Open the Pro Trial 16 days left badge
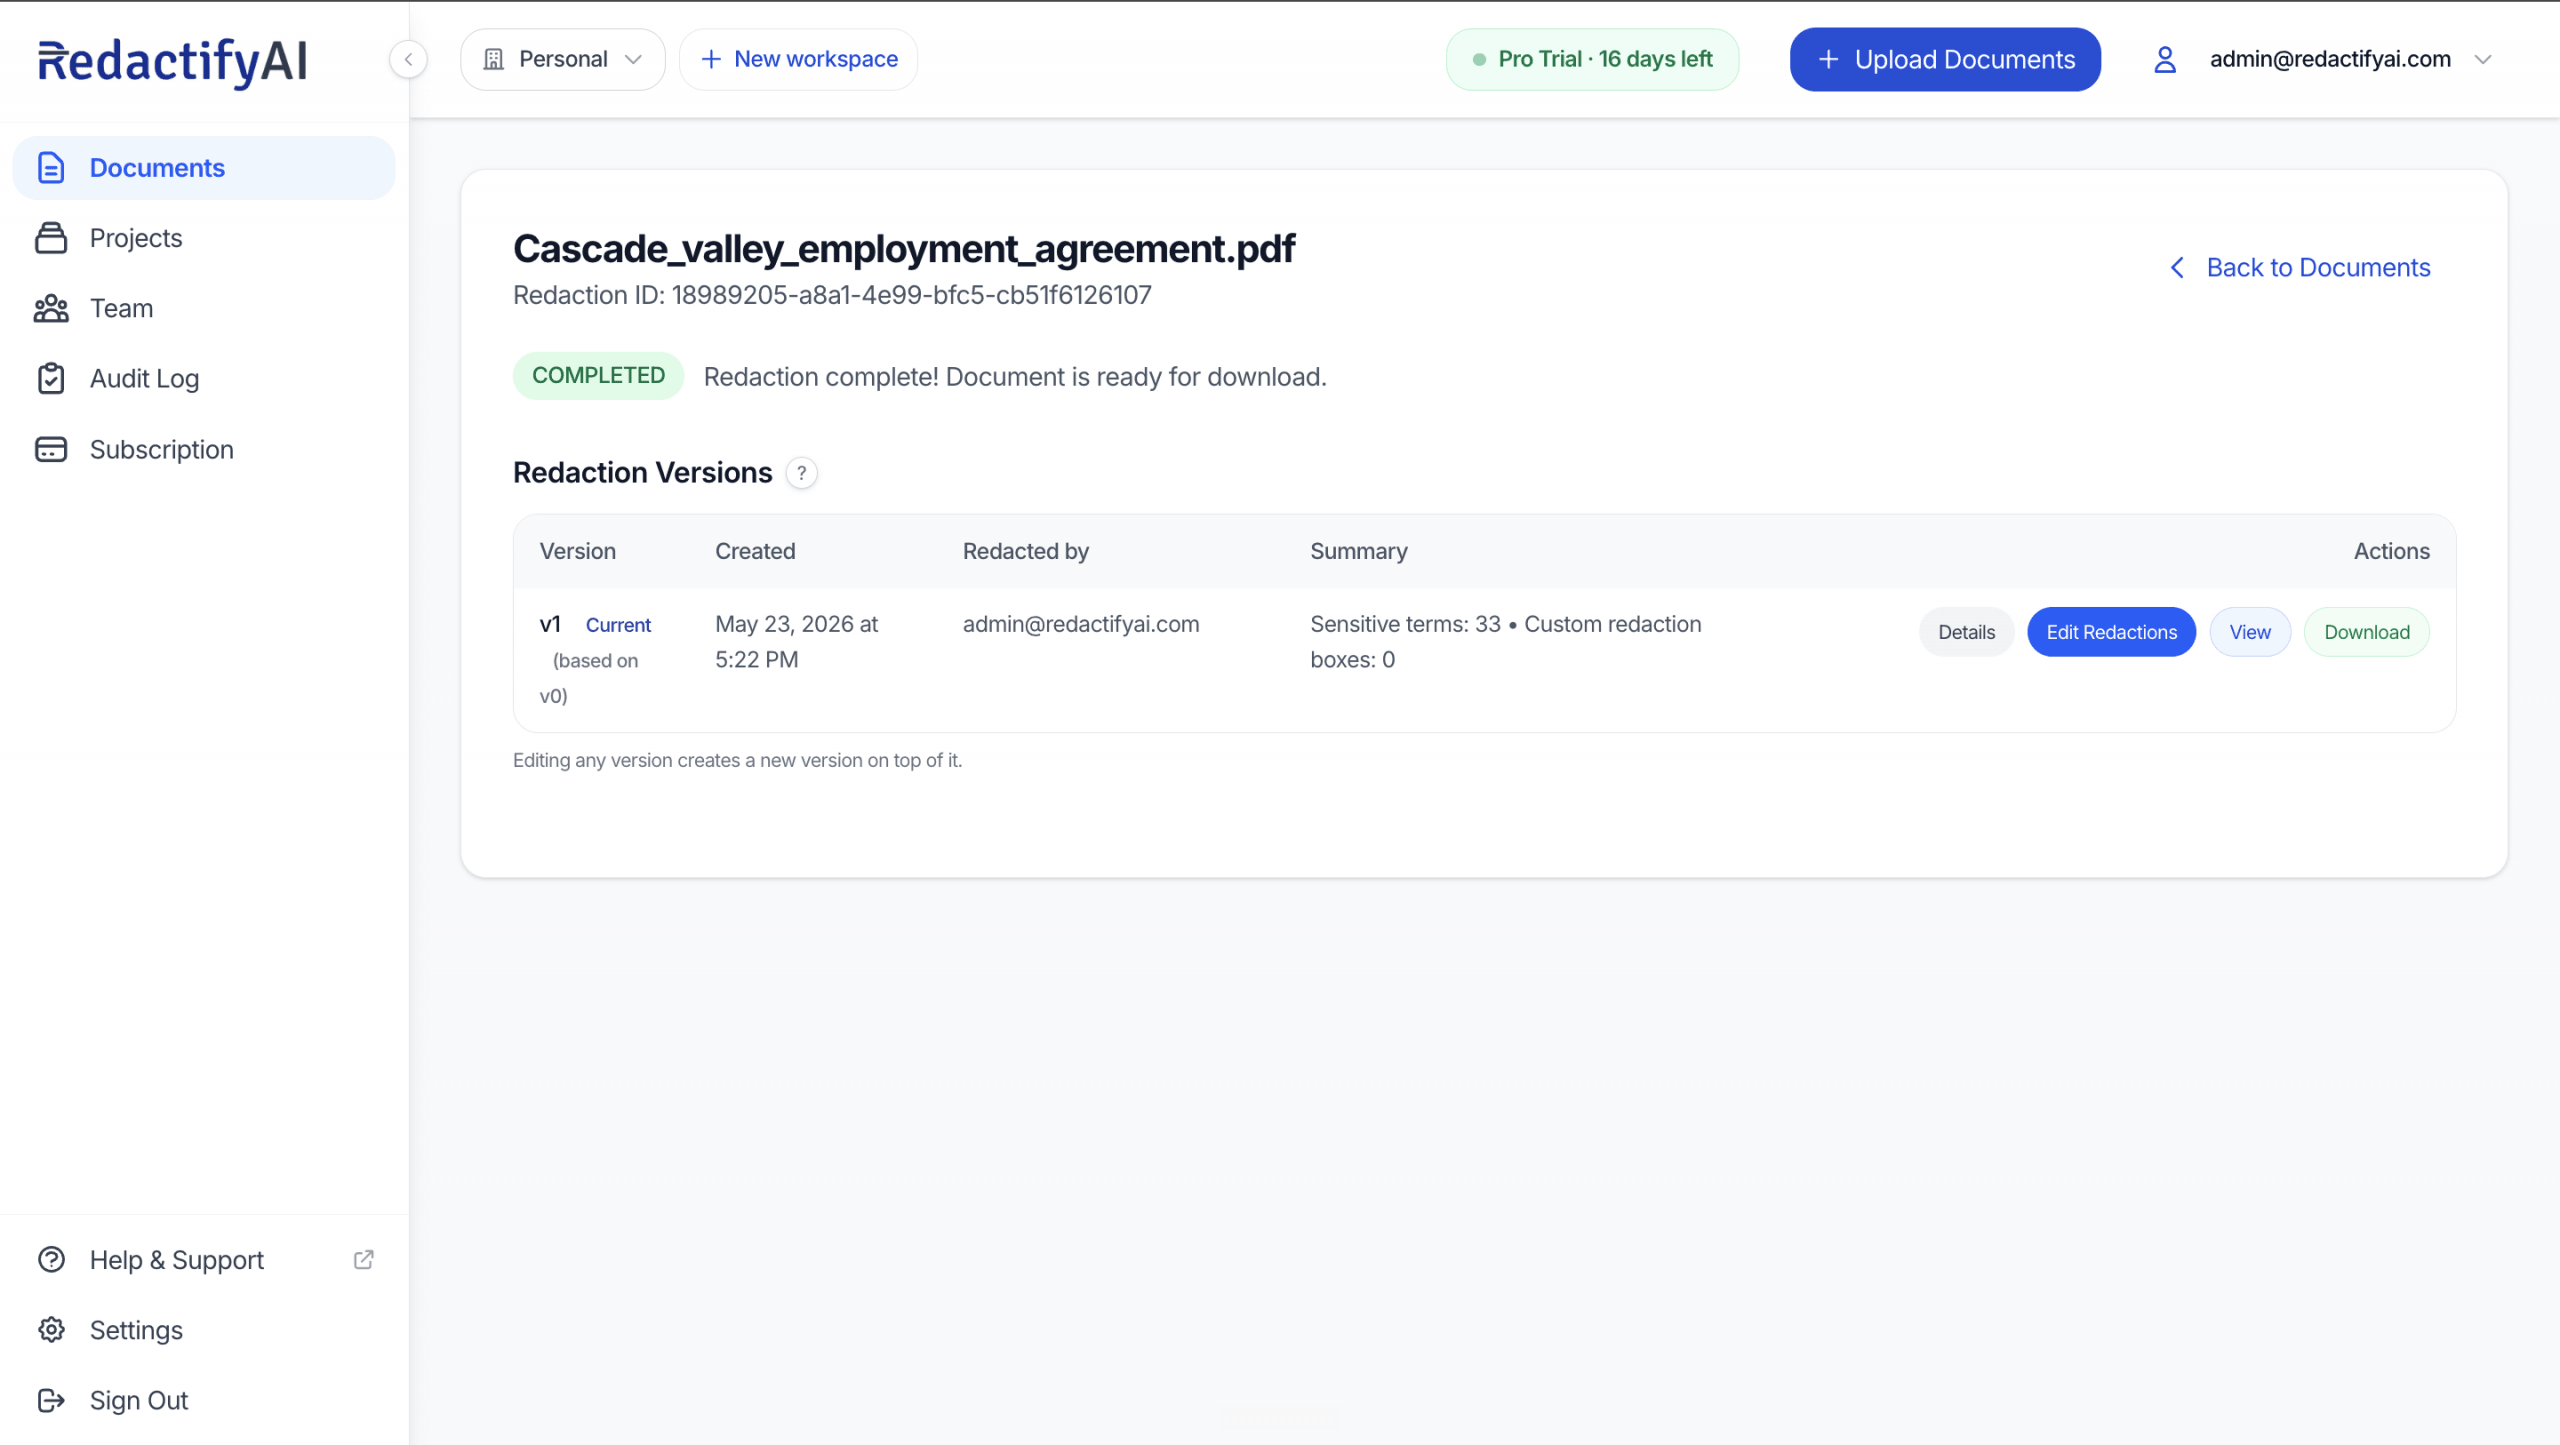The image size is (2560, 1445). pyautogui.click(x=1592, y=59)
